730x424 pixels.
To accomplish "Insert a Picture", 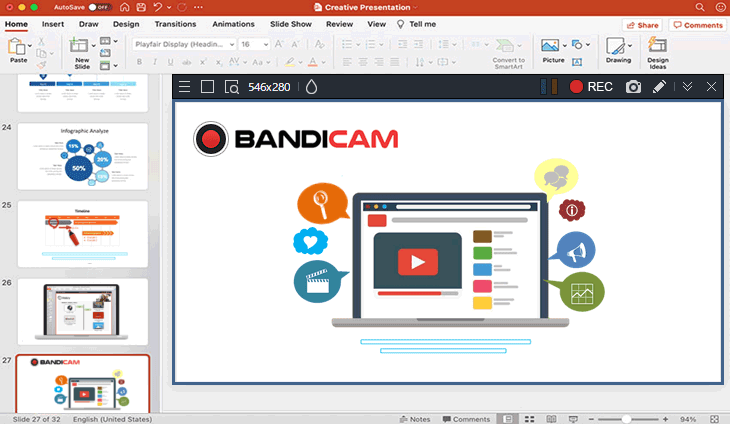I will tap(552, 50).
